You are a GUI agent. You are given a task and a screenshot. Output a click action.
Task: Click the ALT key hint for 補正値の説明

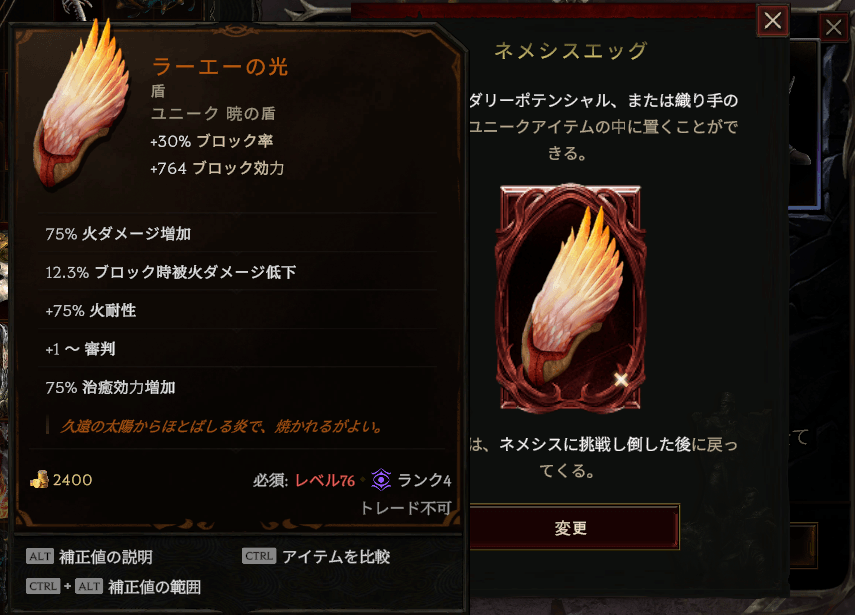point(40,556)
